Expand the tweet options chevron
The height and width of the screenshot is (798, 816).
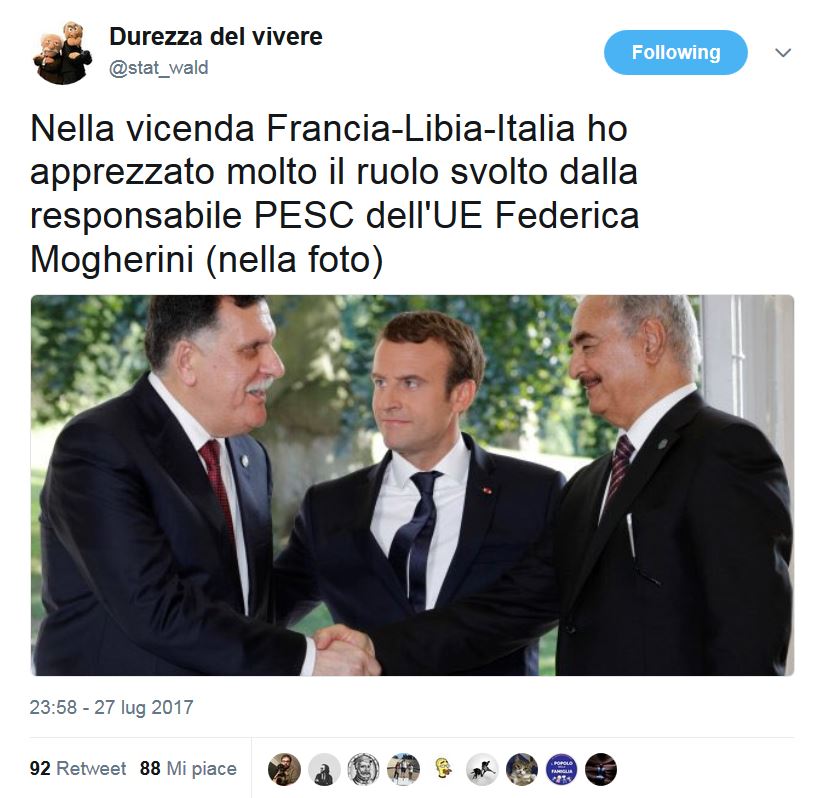(x=783, y=53)
